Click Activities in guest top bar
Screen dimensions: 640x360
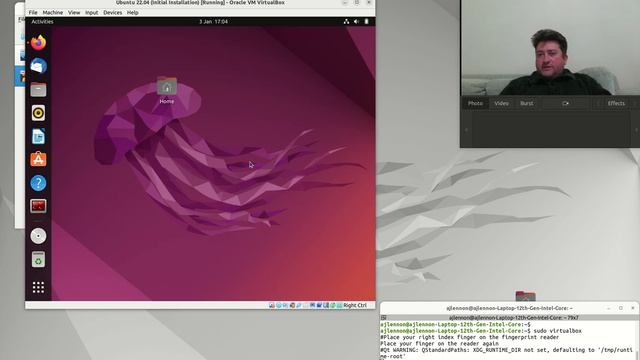[42, 22]
